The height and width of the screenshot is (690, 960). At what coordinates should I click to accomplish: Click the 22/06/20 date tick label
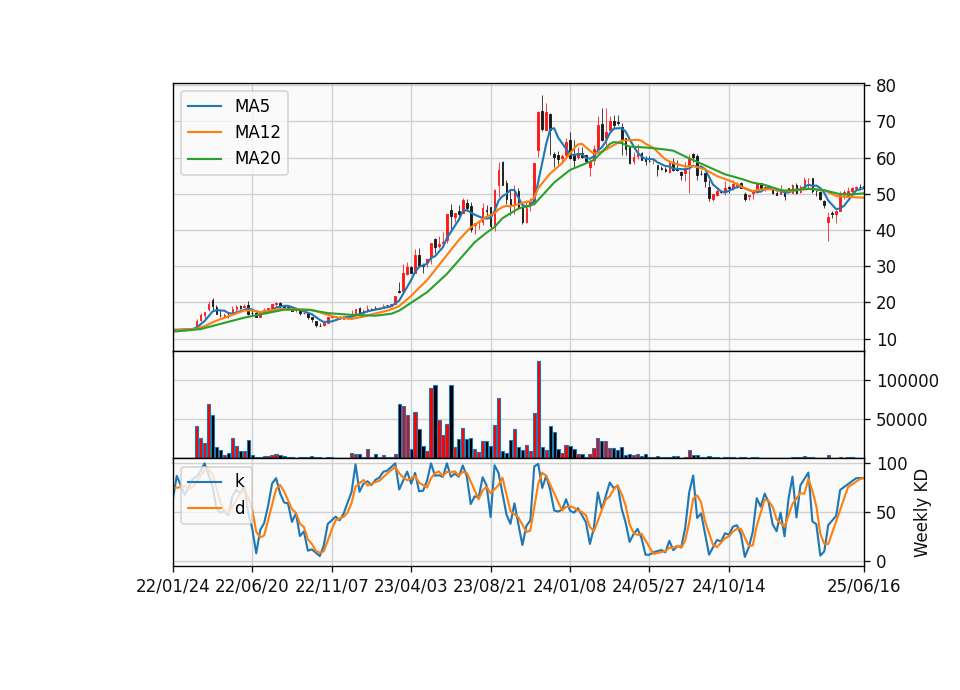pyautogui.click(x=252, y=586)
